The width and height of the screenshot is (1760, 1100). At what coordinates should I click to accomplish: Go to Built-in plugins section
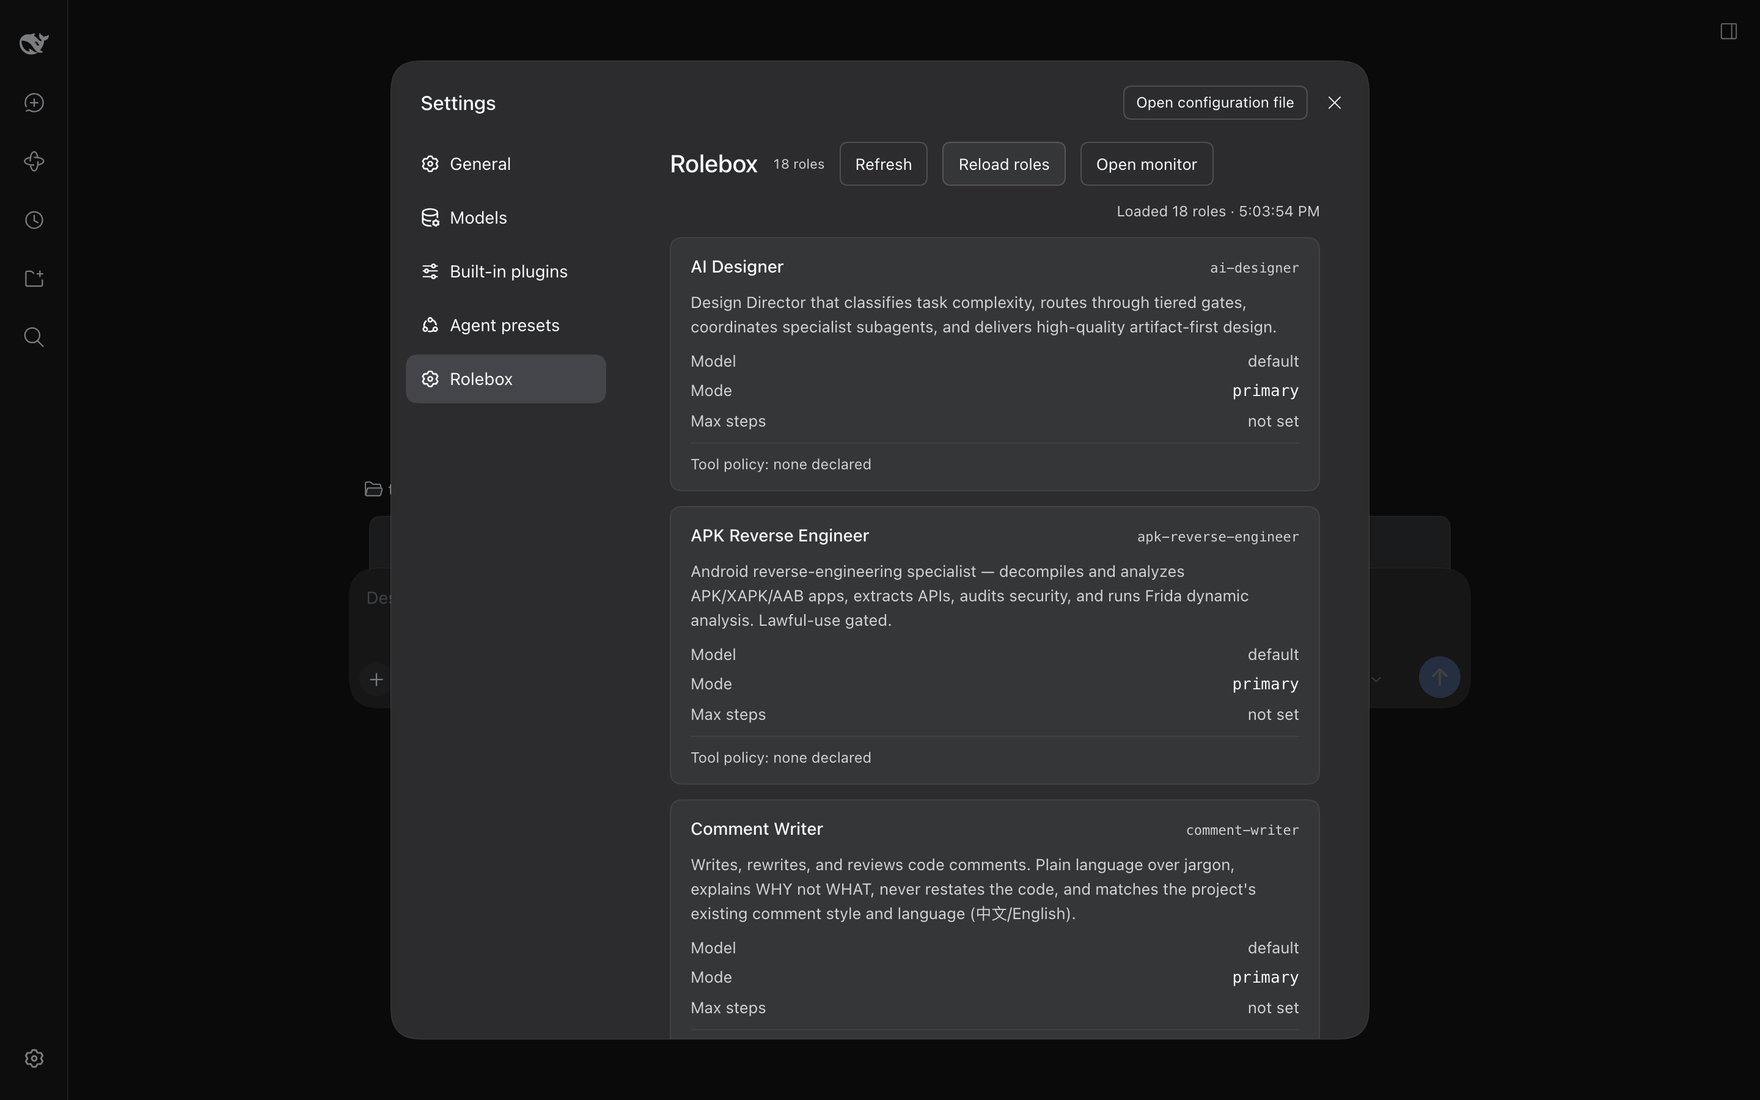tap(505, 272)
